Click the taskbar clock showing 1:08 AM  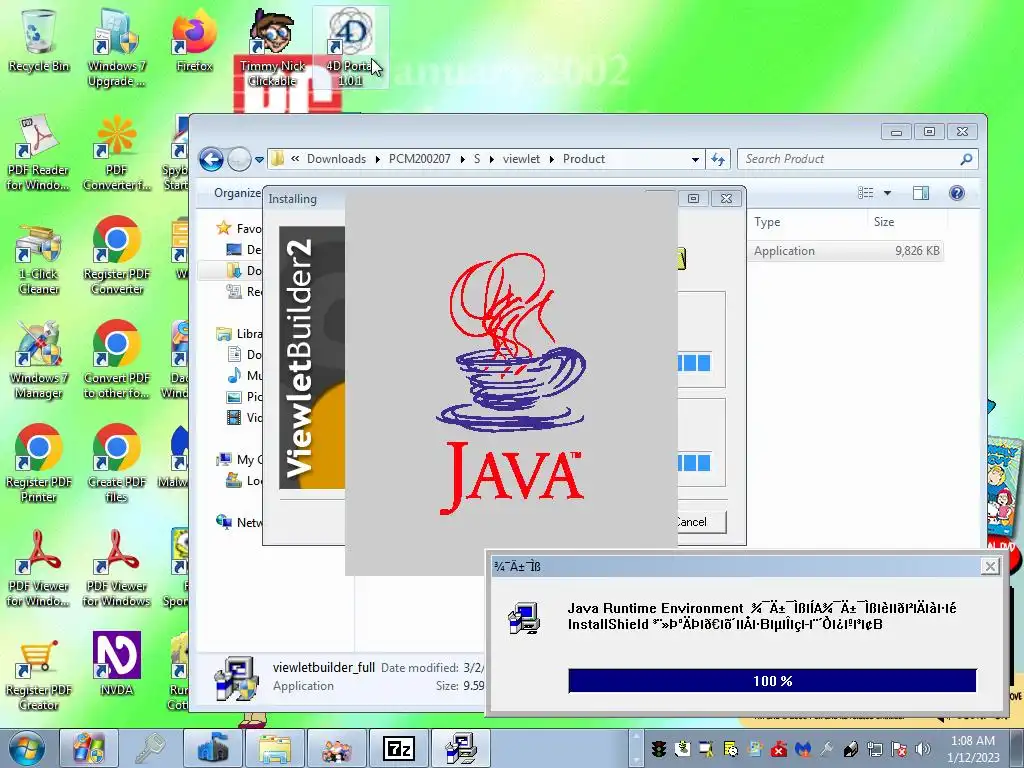(x=973, y=749)
